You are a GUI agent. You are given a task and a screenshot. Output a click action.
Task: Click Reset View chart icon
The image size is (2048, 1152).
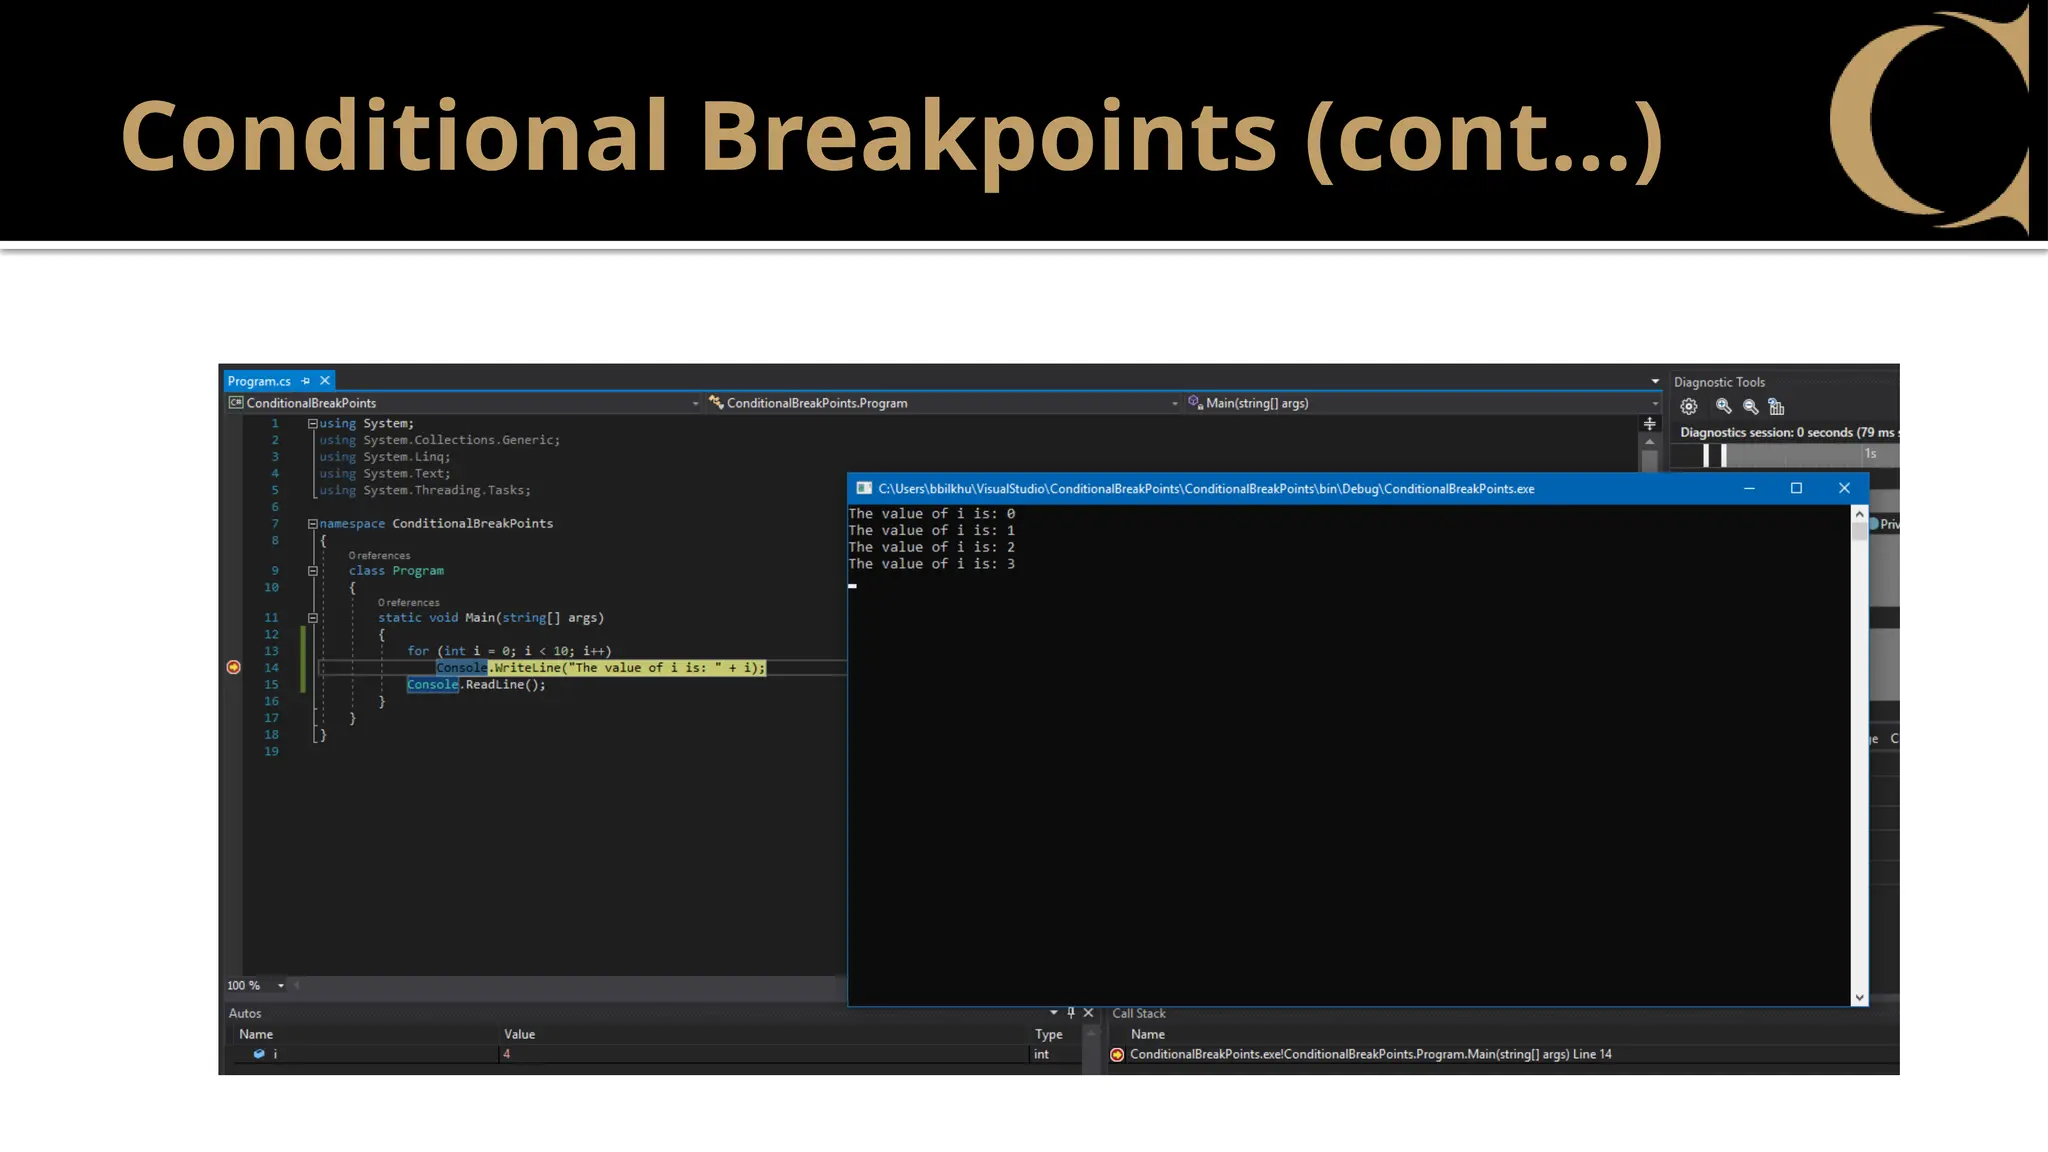(1776, 406)
